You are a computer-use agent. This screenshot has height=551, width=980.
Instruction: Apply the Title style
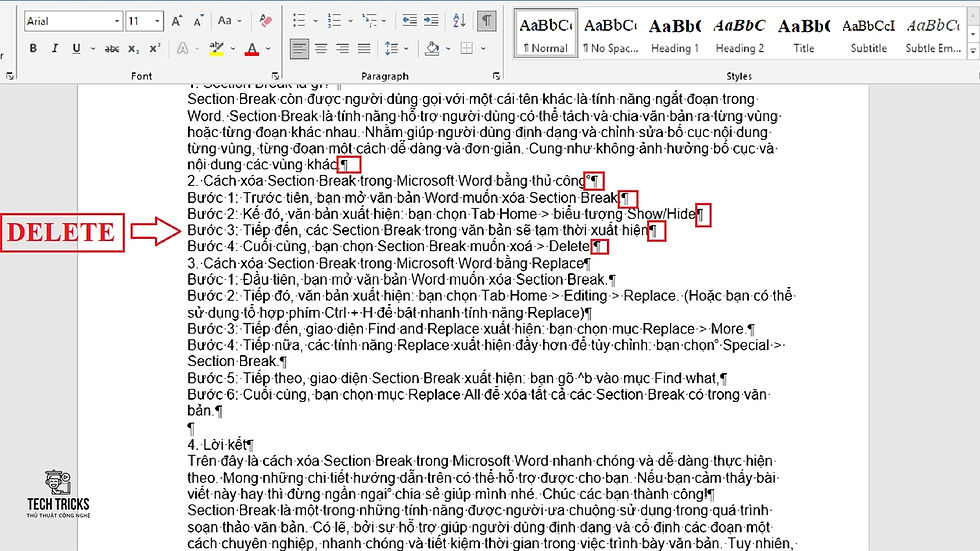click(x=804, y=34)
